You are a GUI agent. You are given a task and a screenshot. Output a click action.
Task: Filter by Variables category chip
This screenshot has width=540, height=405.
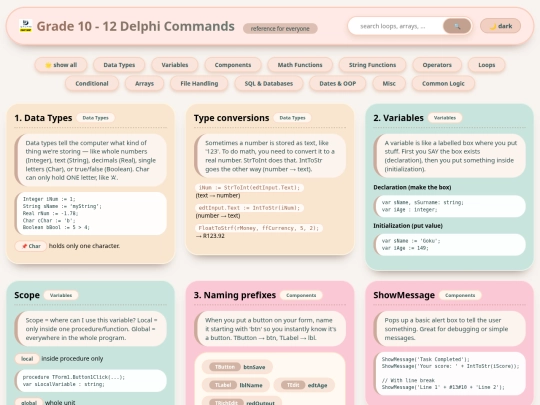click(175, 65)
